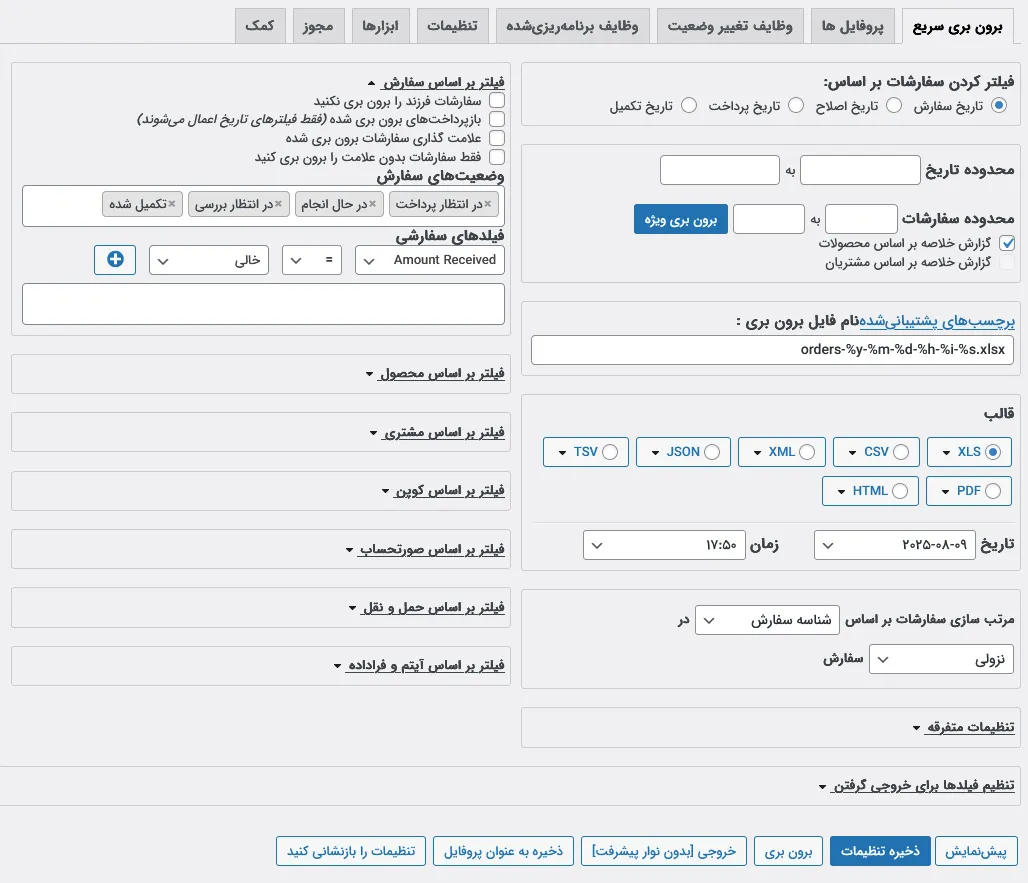The height and width of the screenshot is (883, 1028).
Task: Choose the HTML format radio
Action: (x=900, y=491)
